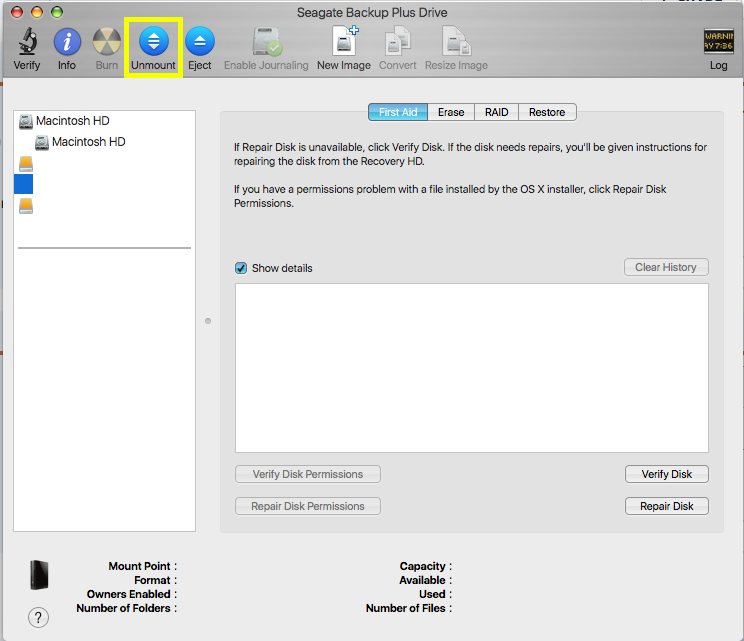Click the Convert toolbar icon
This screenshot has width=744, height=641.
point(398,41)
